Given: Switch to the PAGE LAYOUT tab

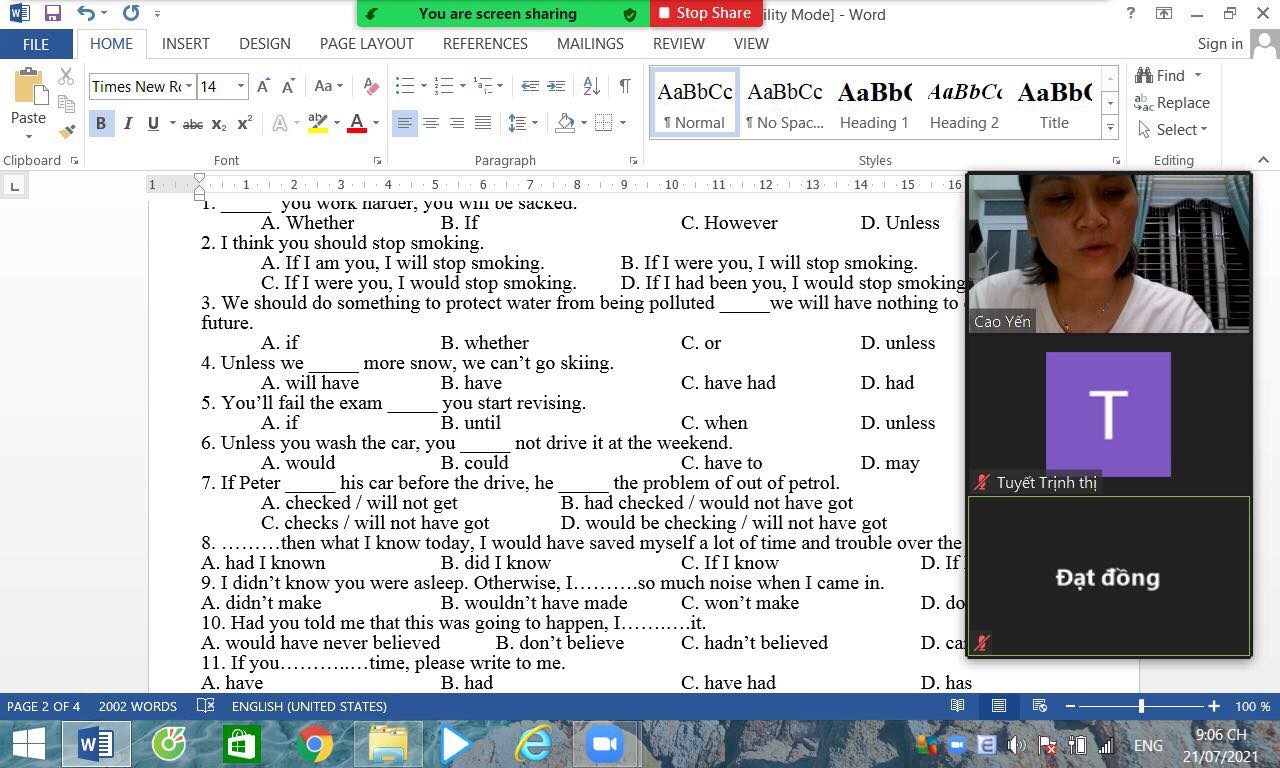Looking at the screenshot, I should coord(366,44).
